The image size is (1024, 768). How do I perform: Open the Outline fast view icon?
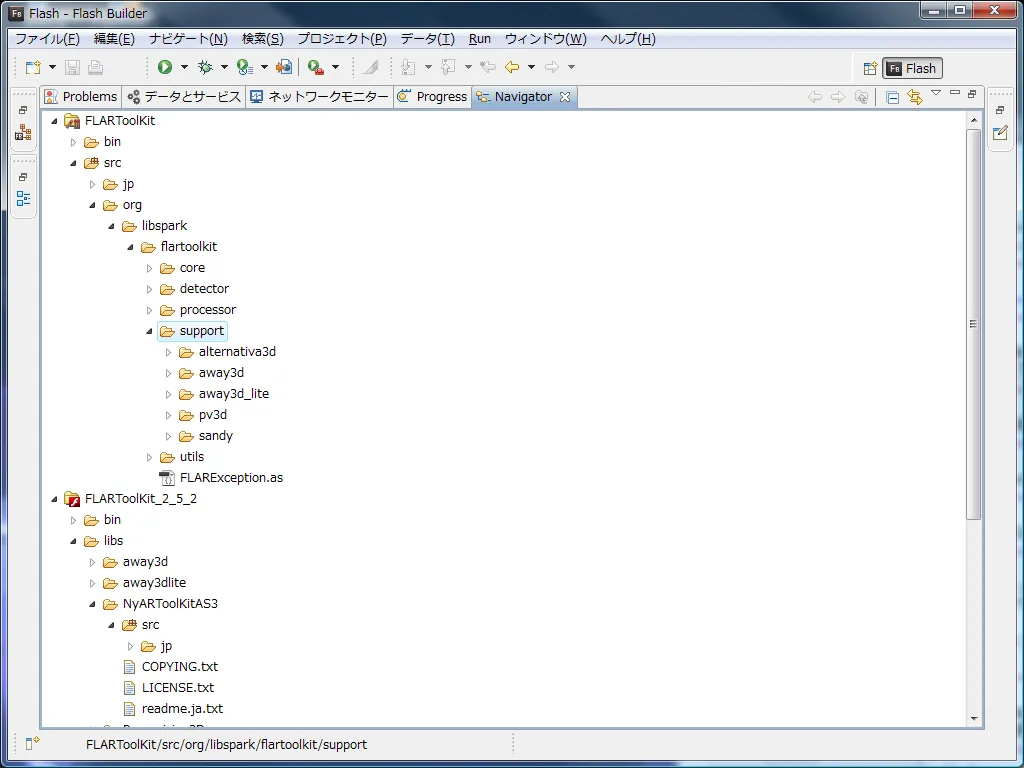click(24, 199)
